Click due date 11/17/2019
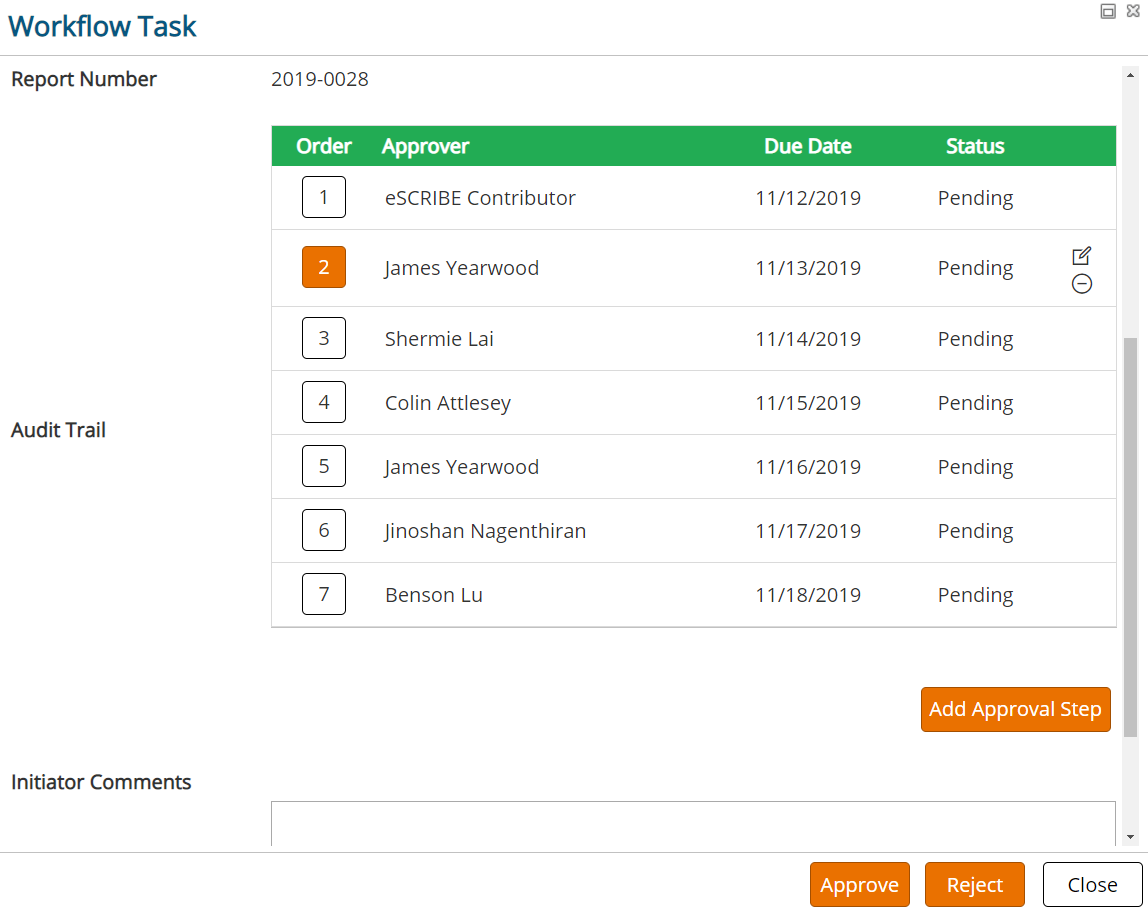Viewport: 1148px width, 913px height. [x=808, y=531]
